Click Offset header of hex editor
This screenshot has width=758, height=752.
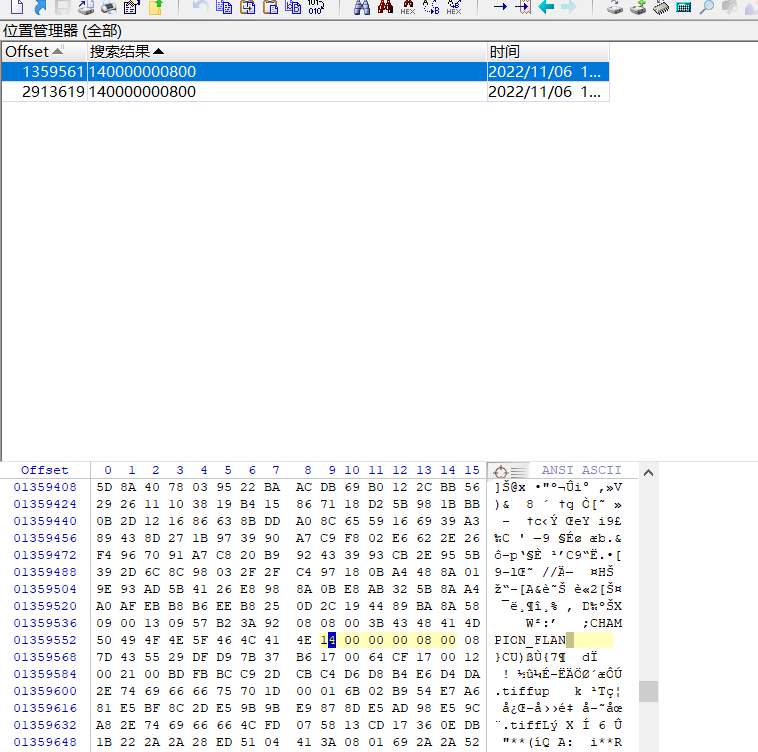pyautogui.click(x=44, y=470)
